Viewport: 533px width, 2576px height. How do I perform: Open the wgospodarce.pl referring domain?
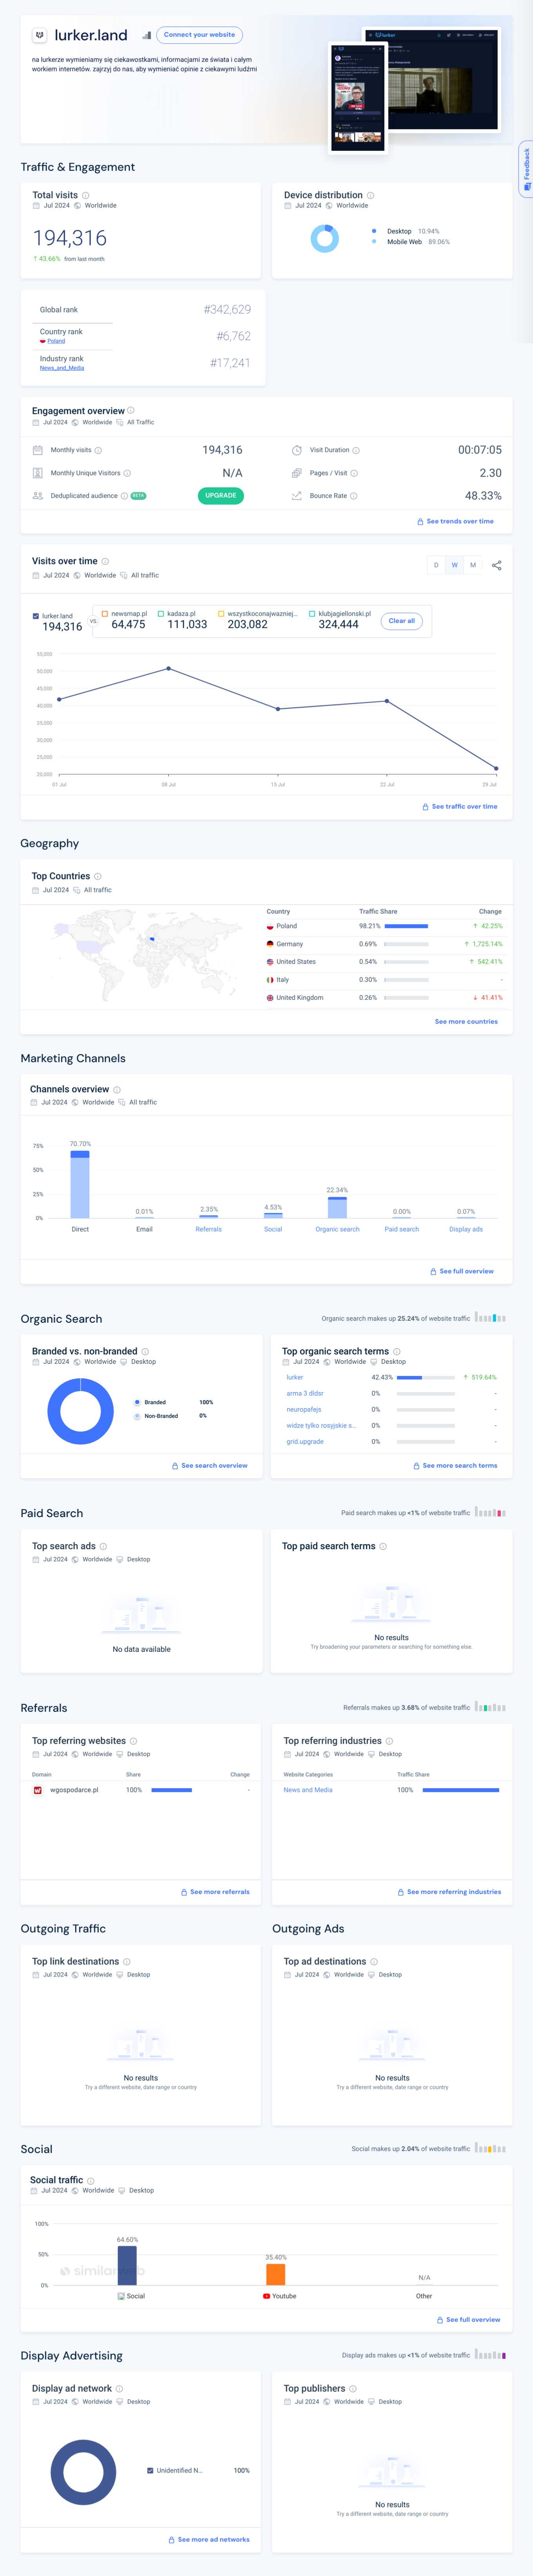tap(74, 1790)
